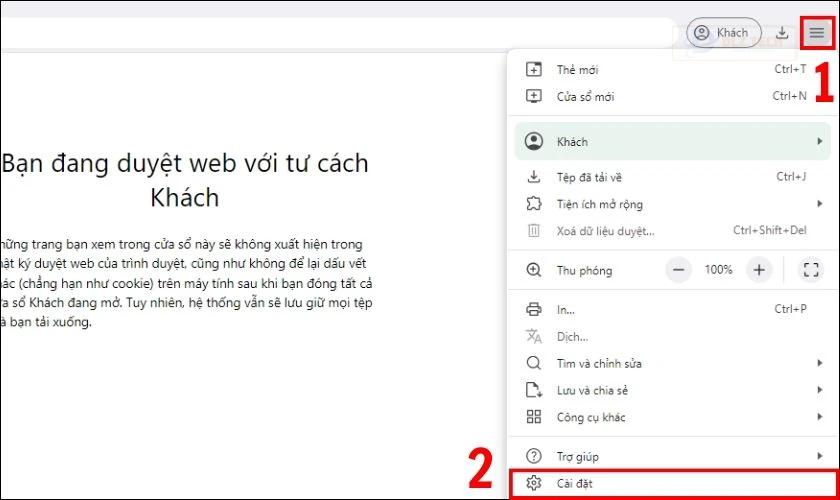Click the new tab icon beside Thẻ mới
Viewport: 840px width, 500px height.
[534, 69]
